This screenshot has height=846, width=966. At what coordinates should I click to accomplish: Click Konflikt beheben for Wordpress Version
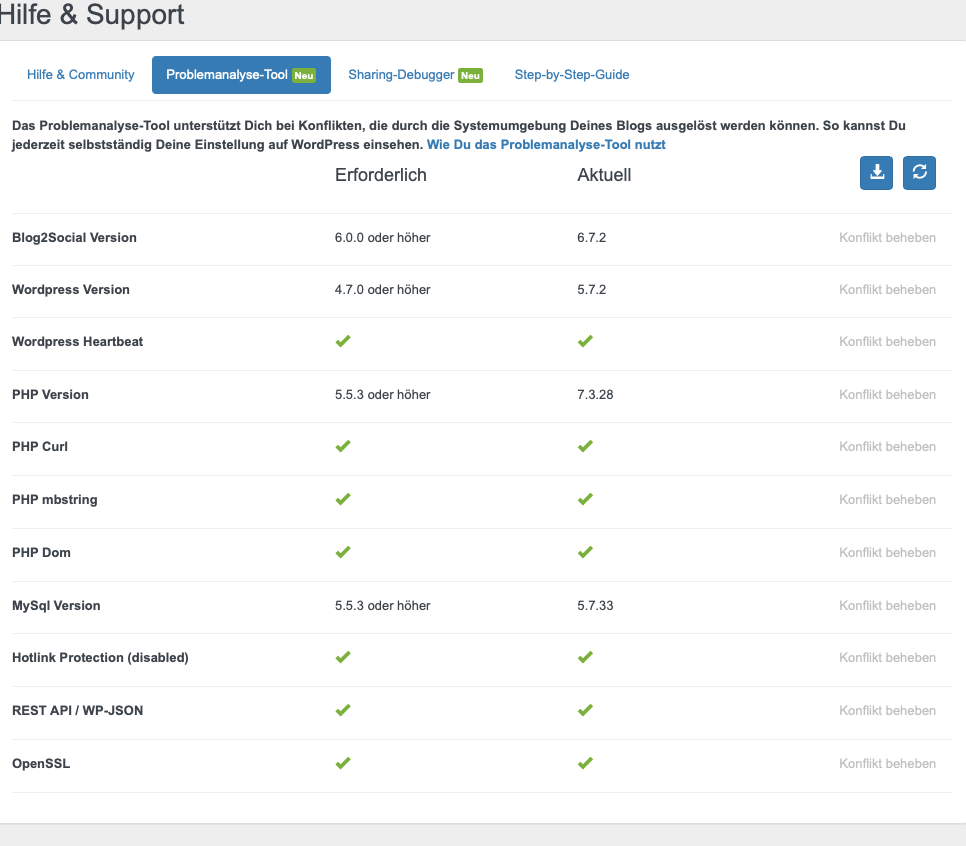[887, 290]
